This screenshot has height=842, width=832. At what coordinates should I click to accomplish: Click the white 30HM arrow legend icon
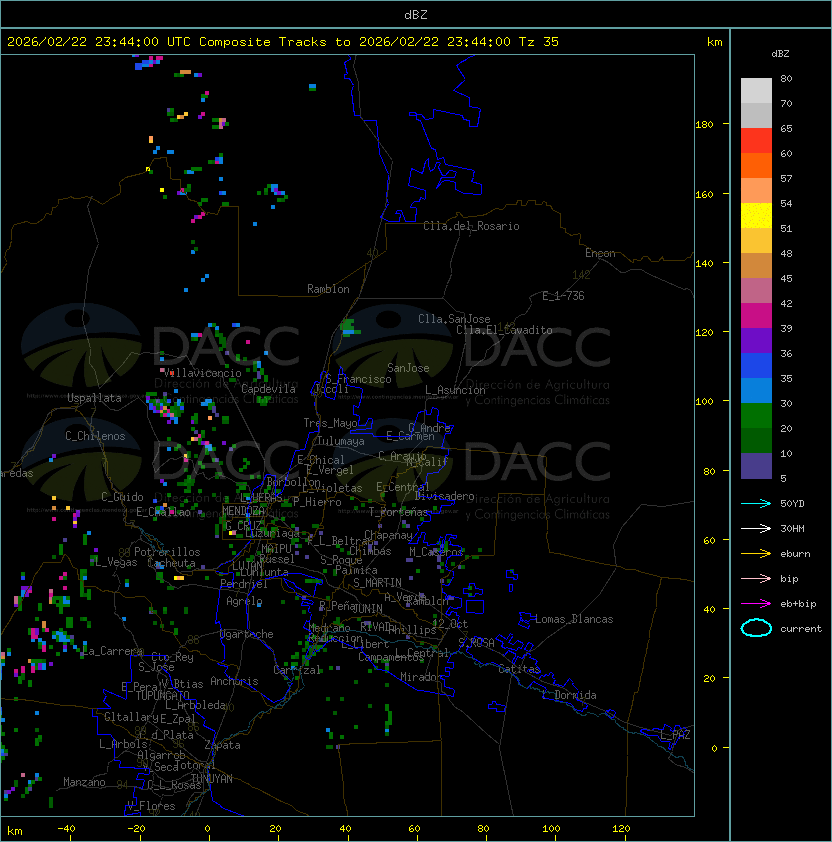point(756,529)
